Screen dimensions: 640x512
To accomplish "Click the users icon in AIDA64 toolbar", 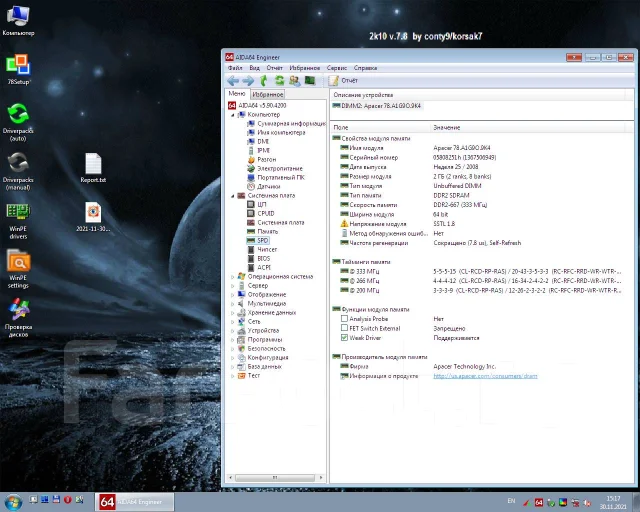I will coord(295,81).
